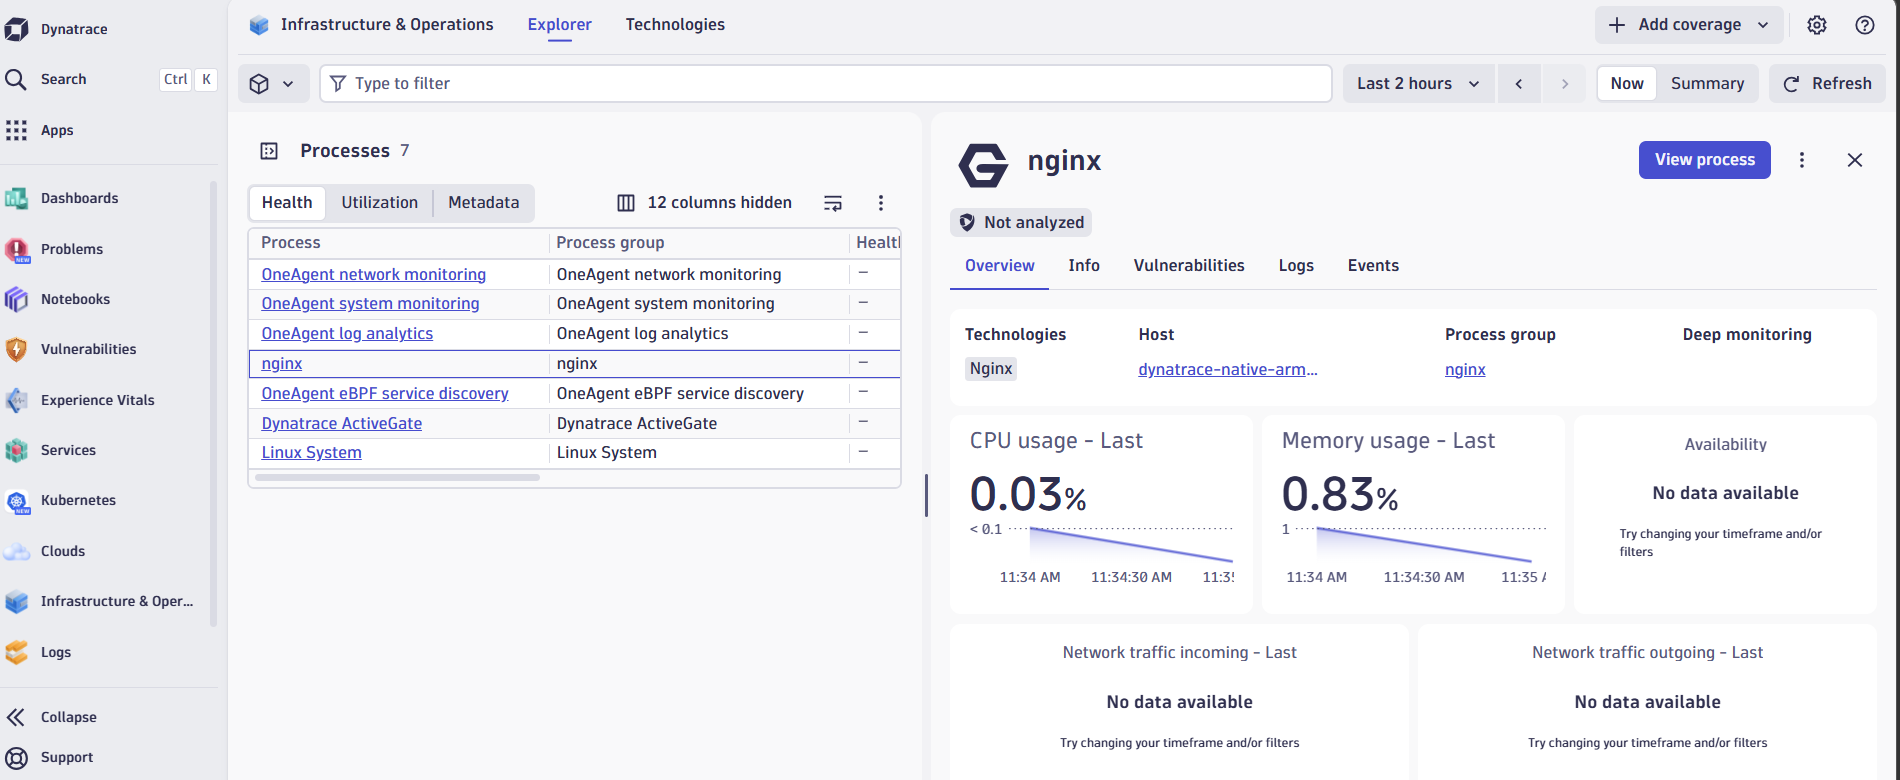Image resolution: width=1900 pixels, height=780 pixels.
Task: Select the Now toggle
Action: click(x=1627, y=84)
